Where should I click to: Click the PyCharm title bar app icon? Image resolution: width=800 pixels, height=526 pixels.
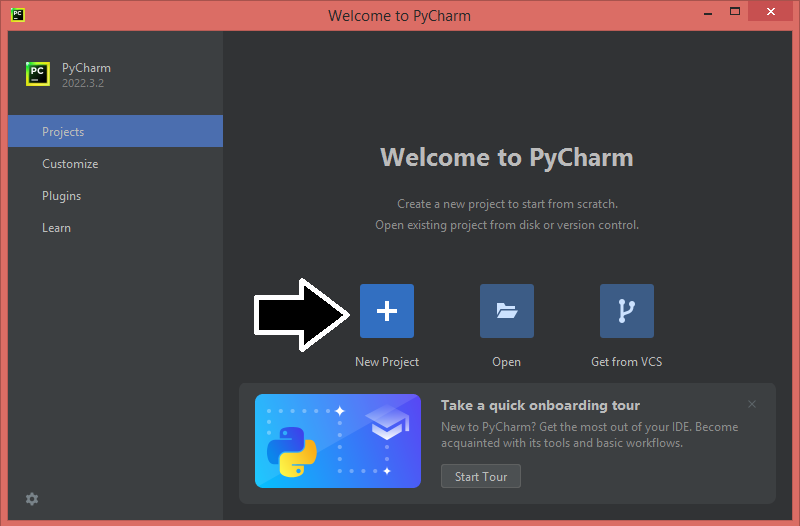click(x=18, y=14)
